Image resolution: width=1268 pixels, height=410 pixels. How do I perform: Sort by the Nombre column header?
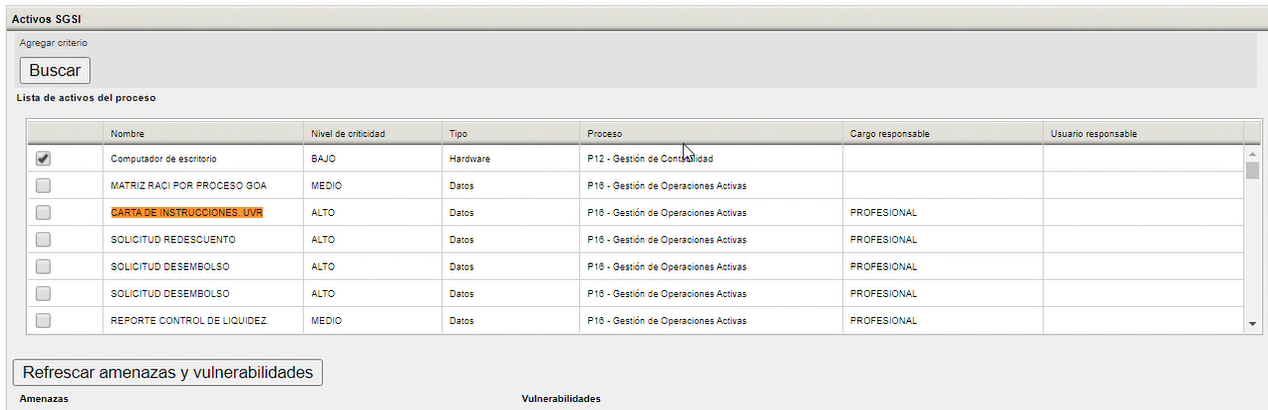[x=203, y=133]
